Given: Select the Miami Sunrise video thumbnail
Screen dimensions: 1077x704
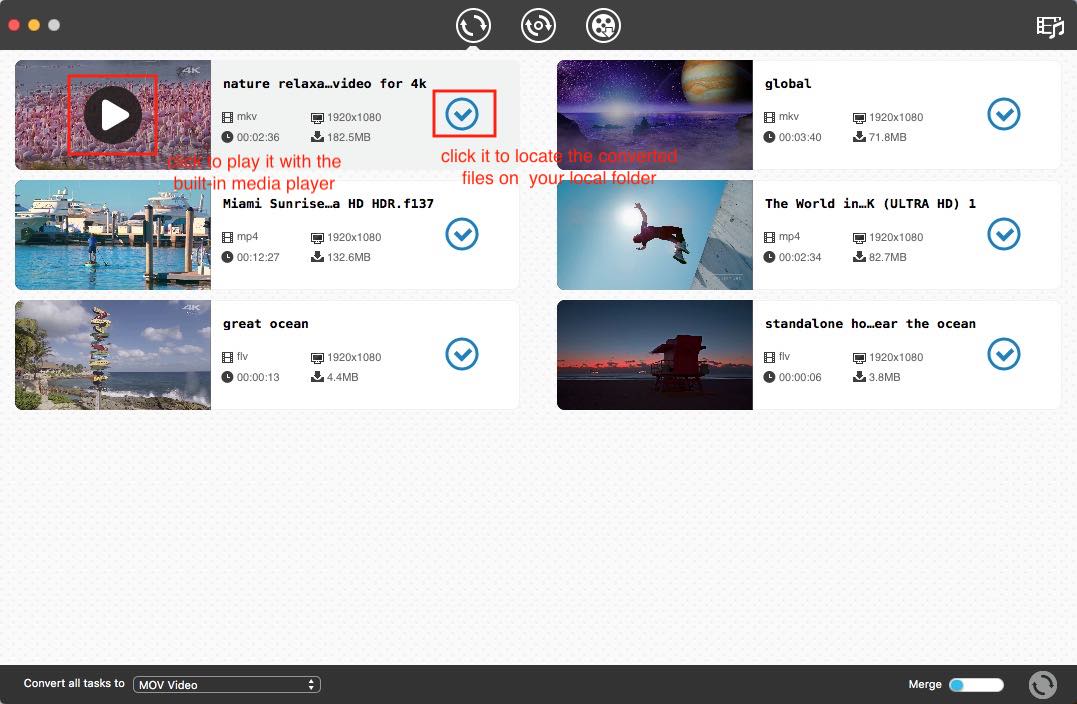Looking at the screenshot, I should [x=113, y=235].
